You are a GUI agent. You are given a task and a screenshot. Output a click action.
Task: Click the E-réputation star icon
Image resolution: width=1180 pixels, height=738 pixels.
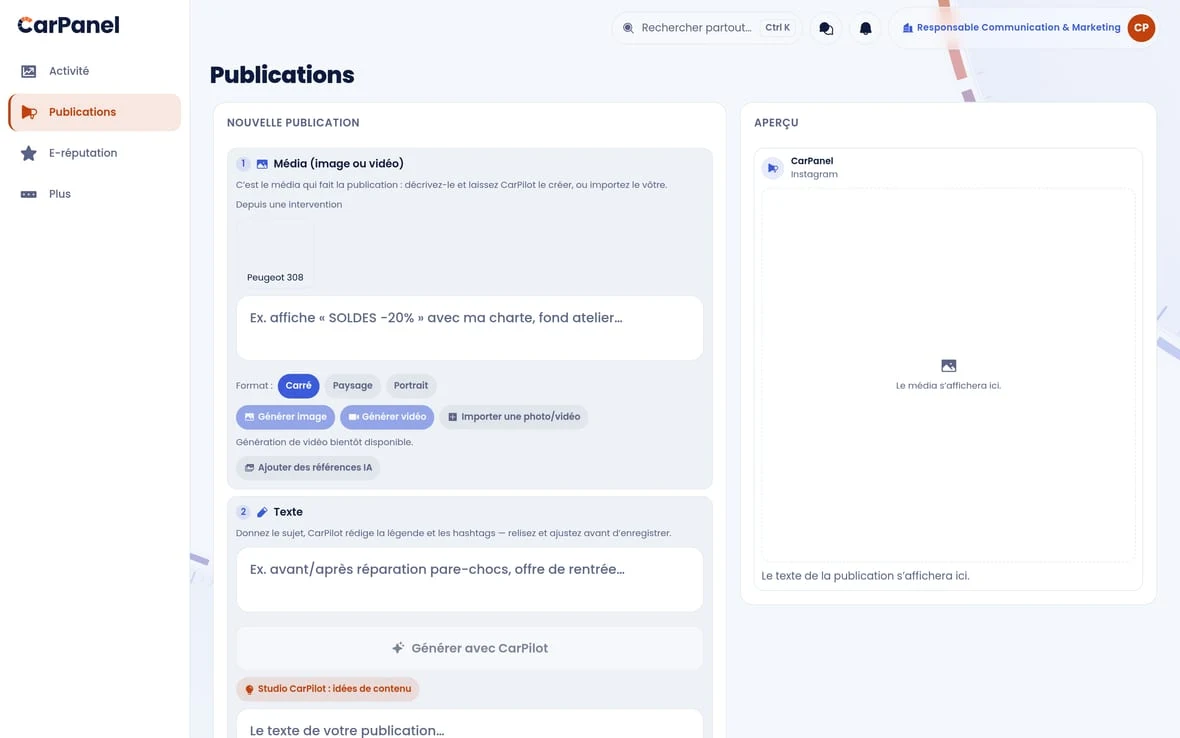[x=29, y=153]
